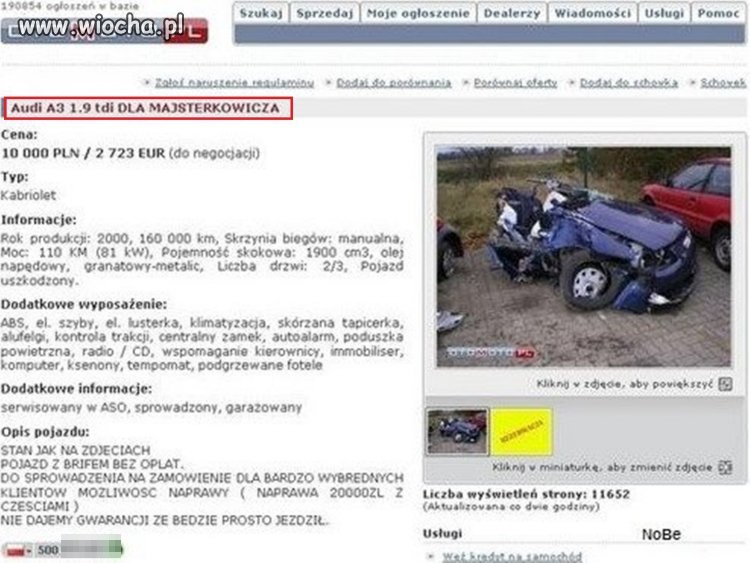750x563 pixels.
Task: Click the enlarge photo icon beside the caption
Action: (x=725, y=384)
